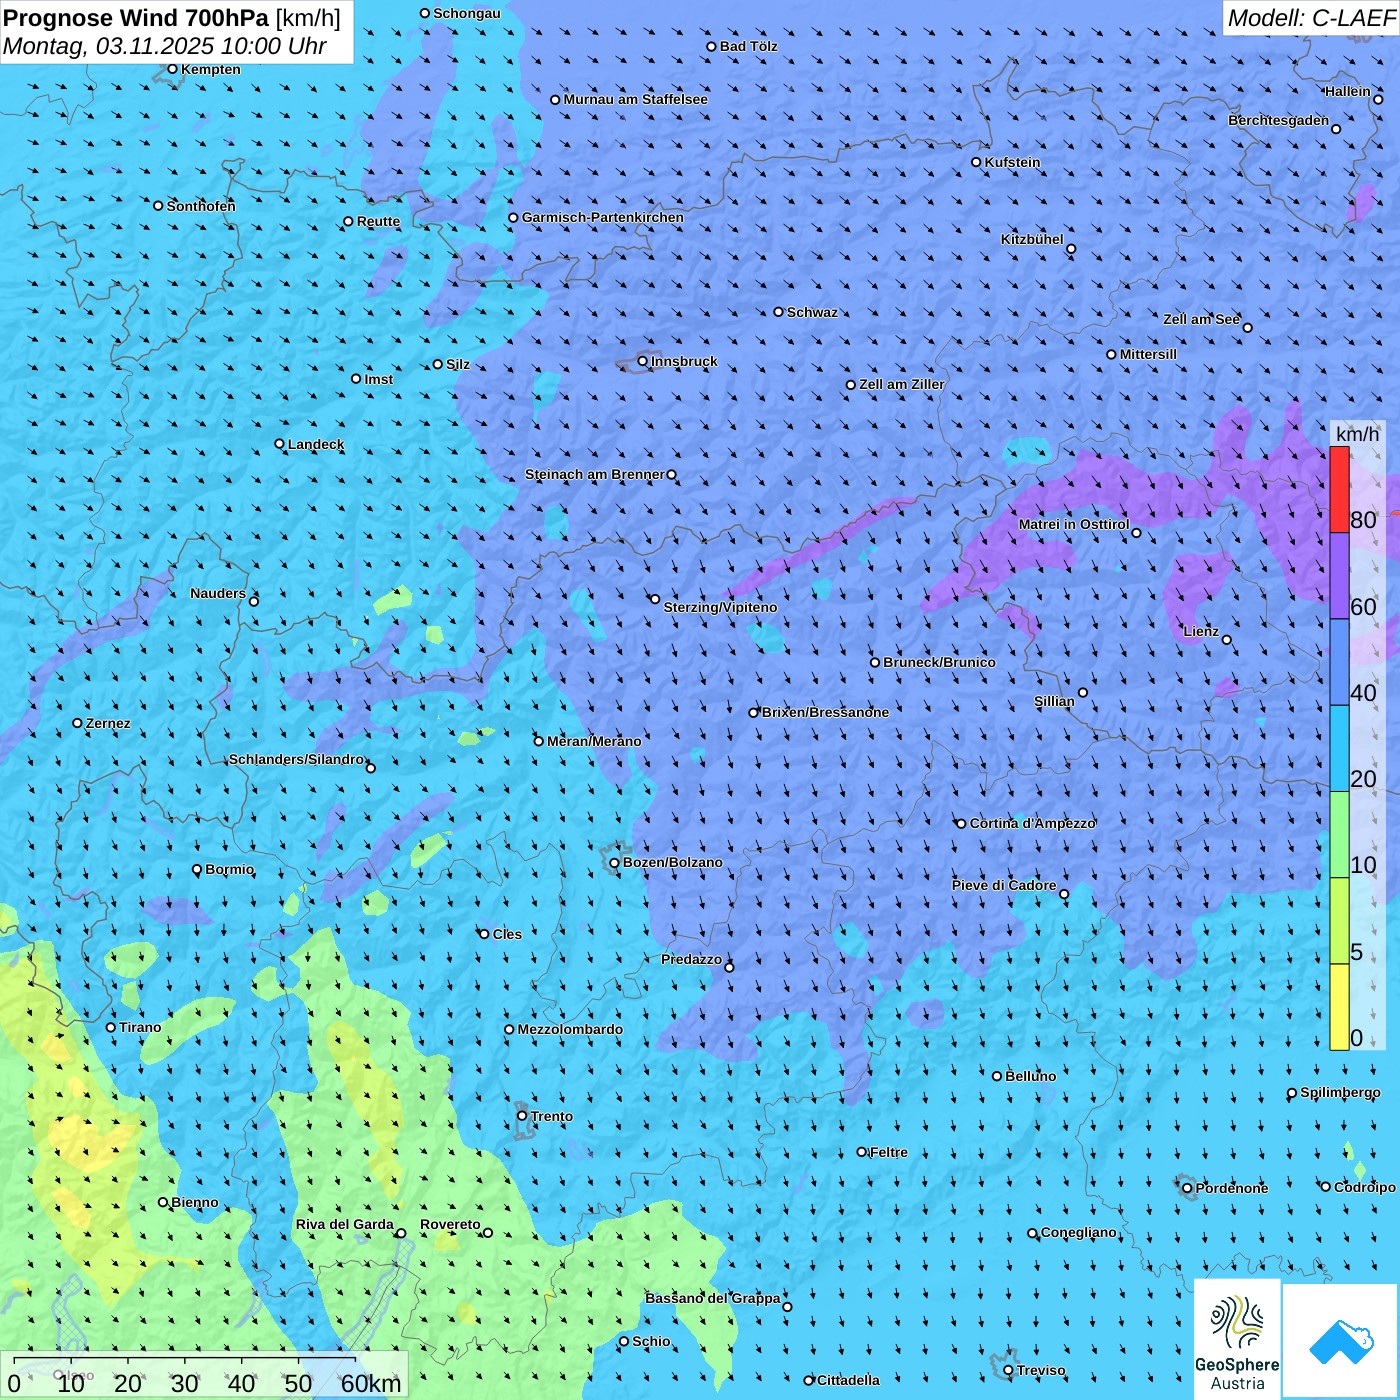
Task: Click the 'Hallein' town label
Action: 1348,91
